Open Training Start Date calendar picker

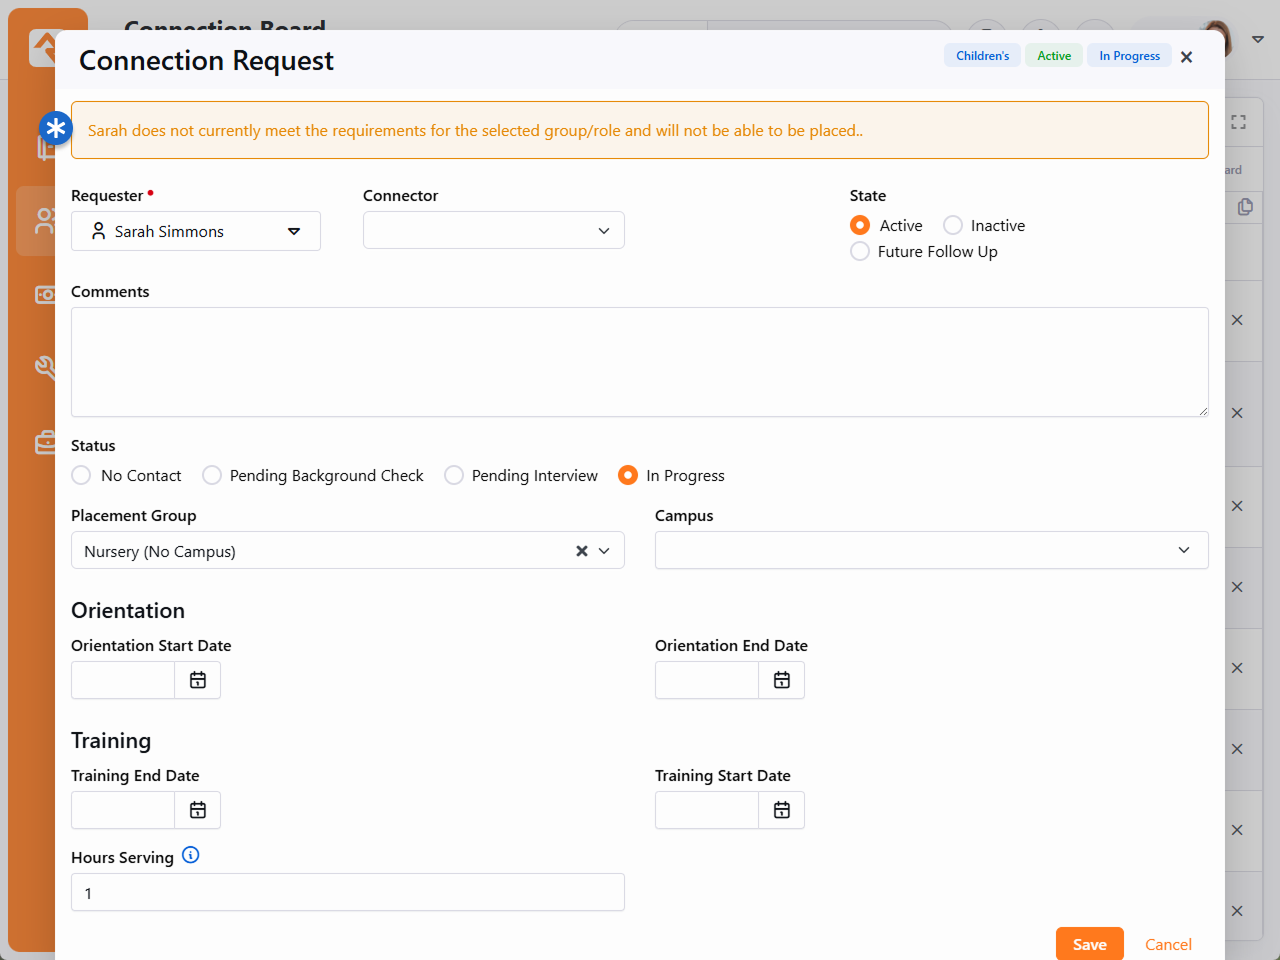coord(782,810)
